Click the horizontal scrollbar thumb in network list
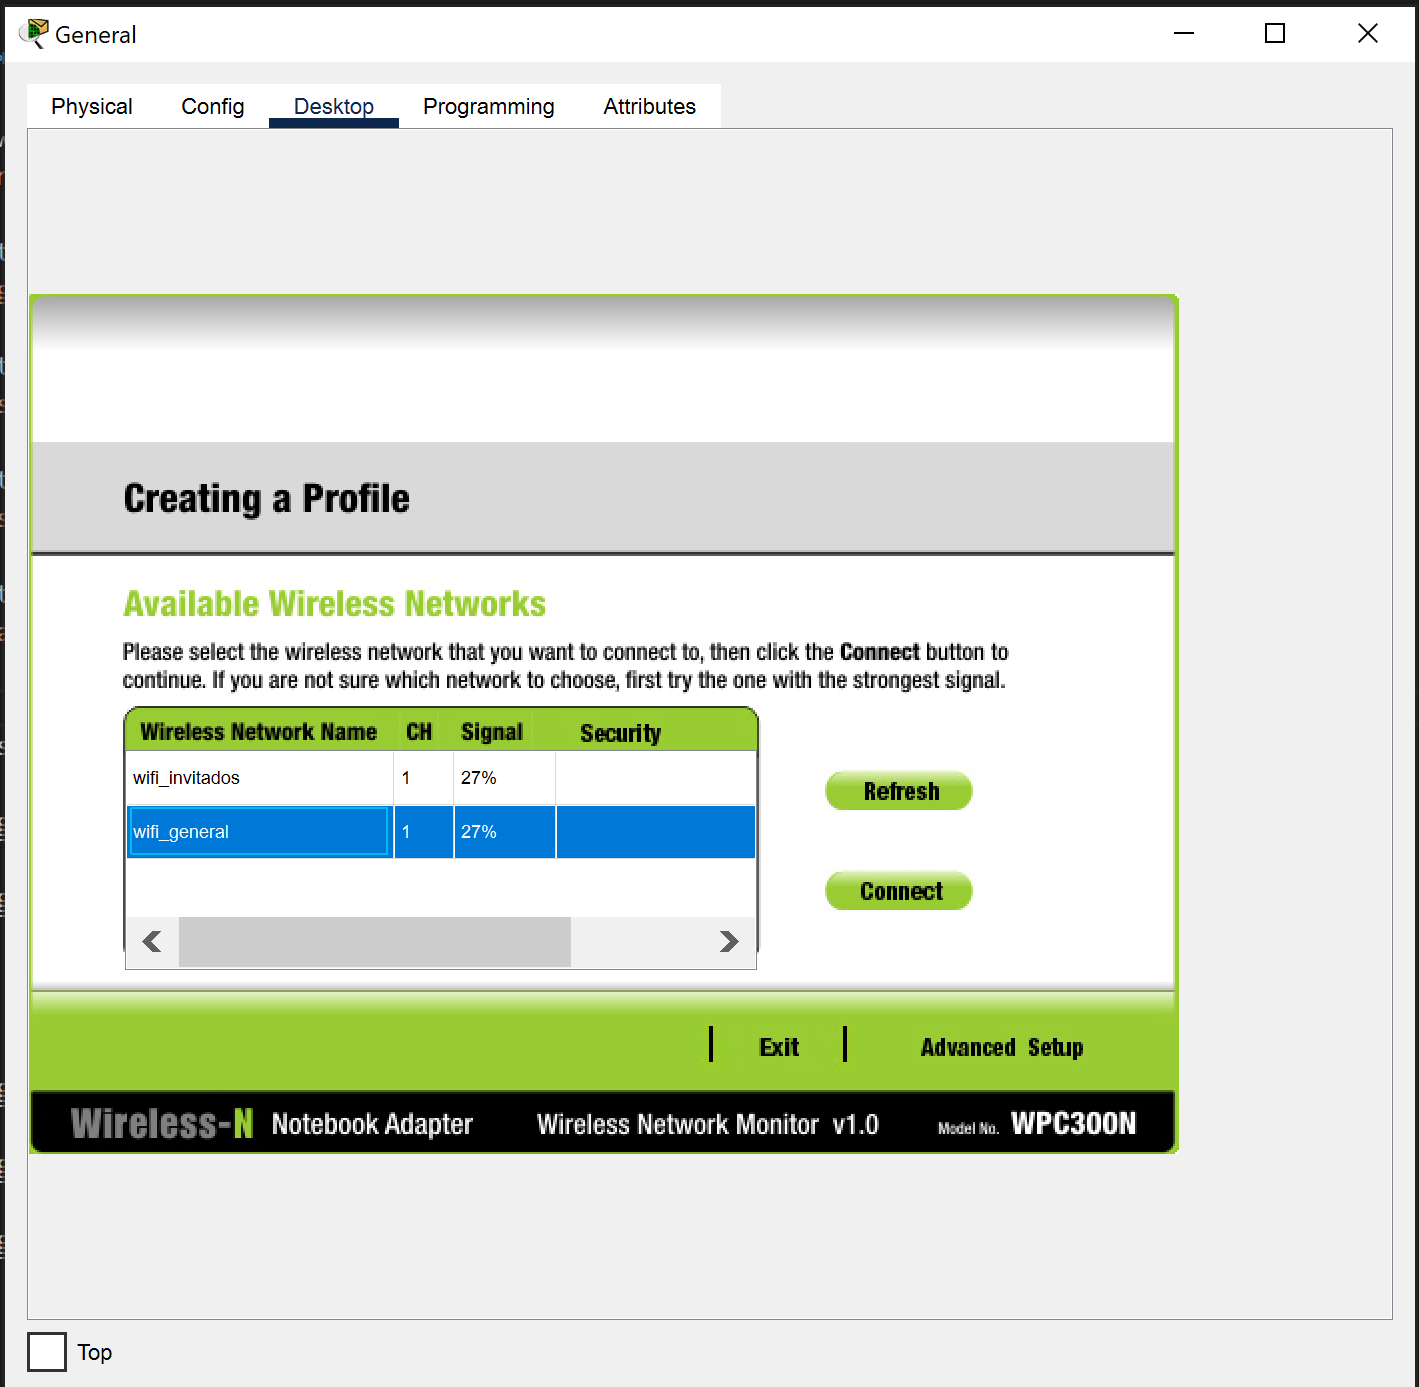The width and height of the screenshot is (1419, 1387). (x=374, y=942)
